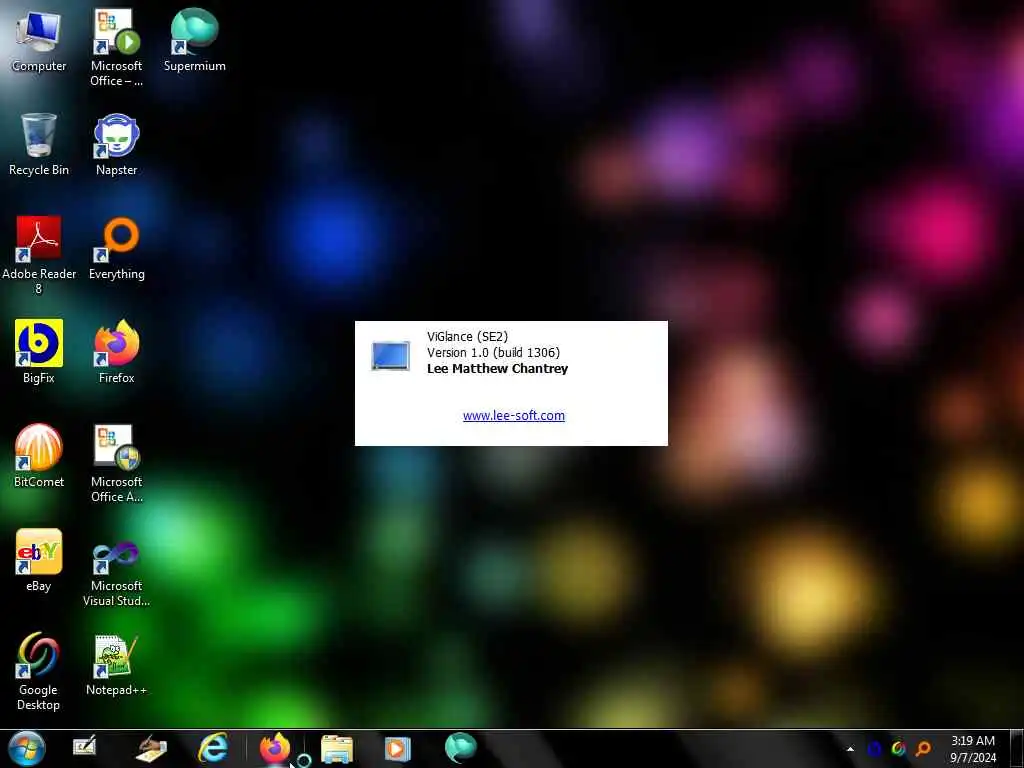The width and height of the screenshot is (1024, 768).
Task: Select the BitComet desktop shortcut
Action: [x=39, y=456]
